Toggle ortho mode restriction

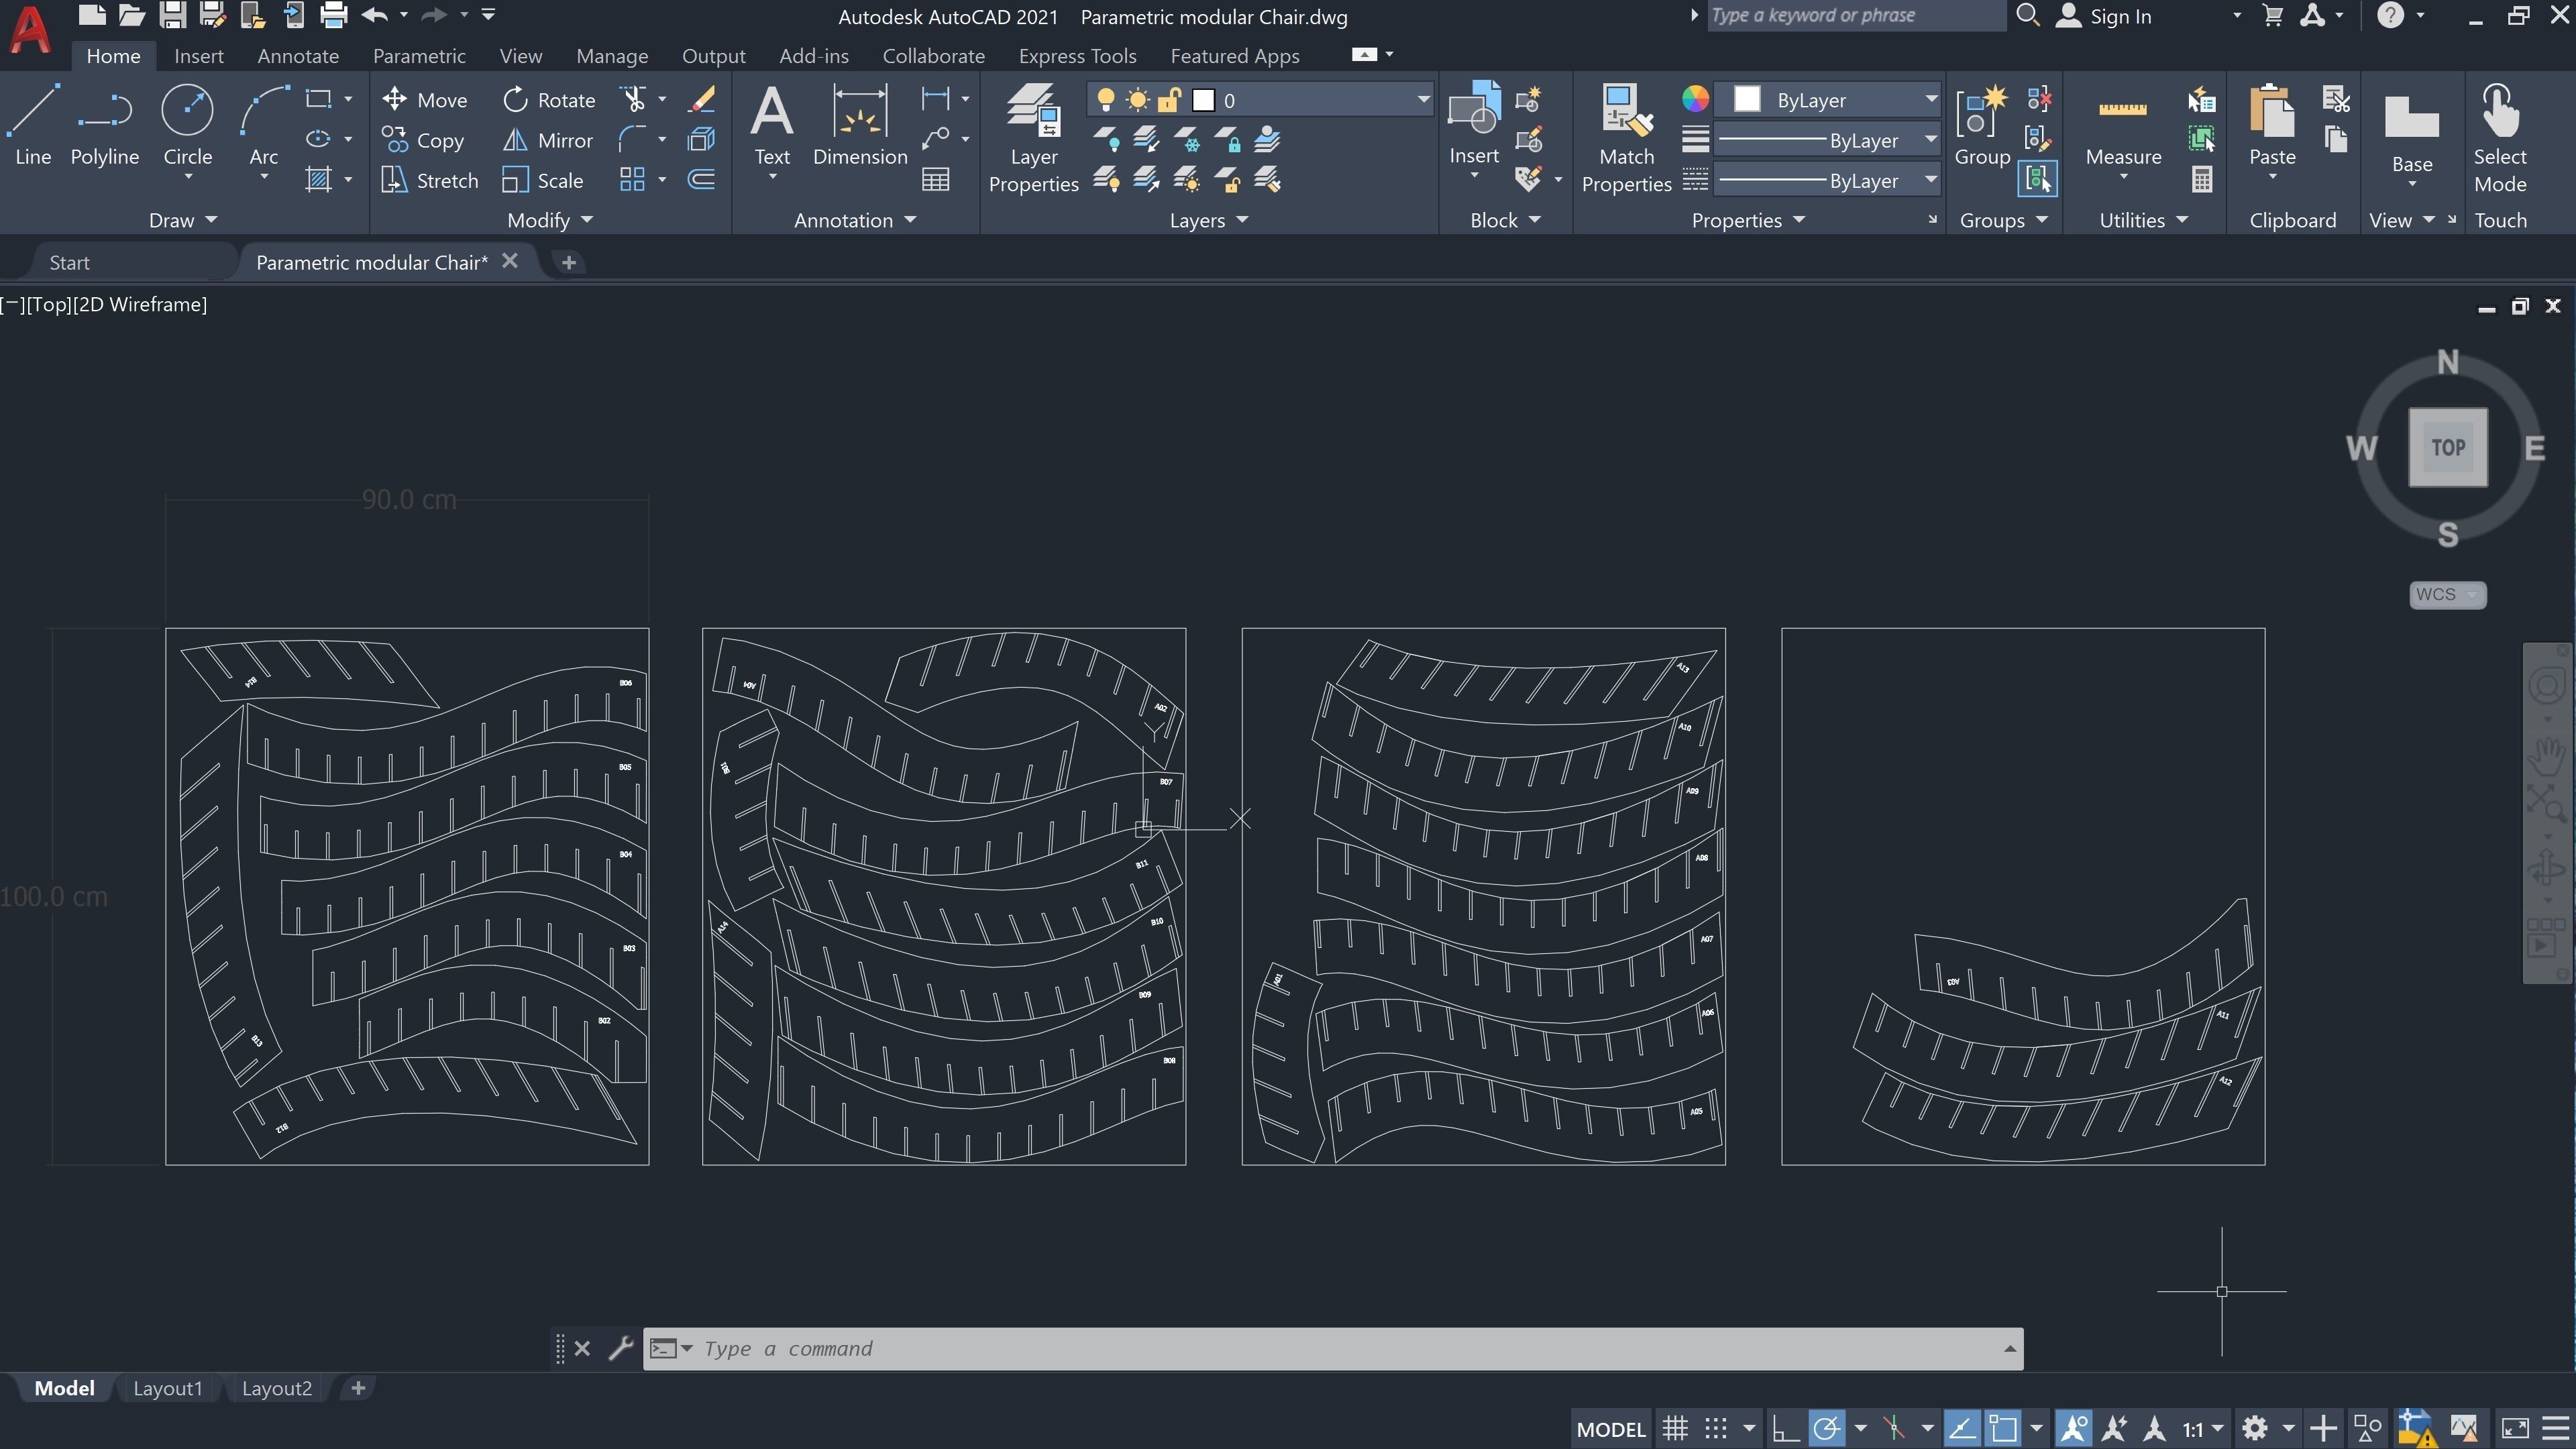pos(1785,1428)
